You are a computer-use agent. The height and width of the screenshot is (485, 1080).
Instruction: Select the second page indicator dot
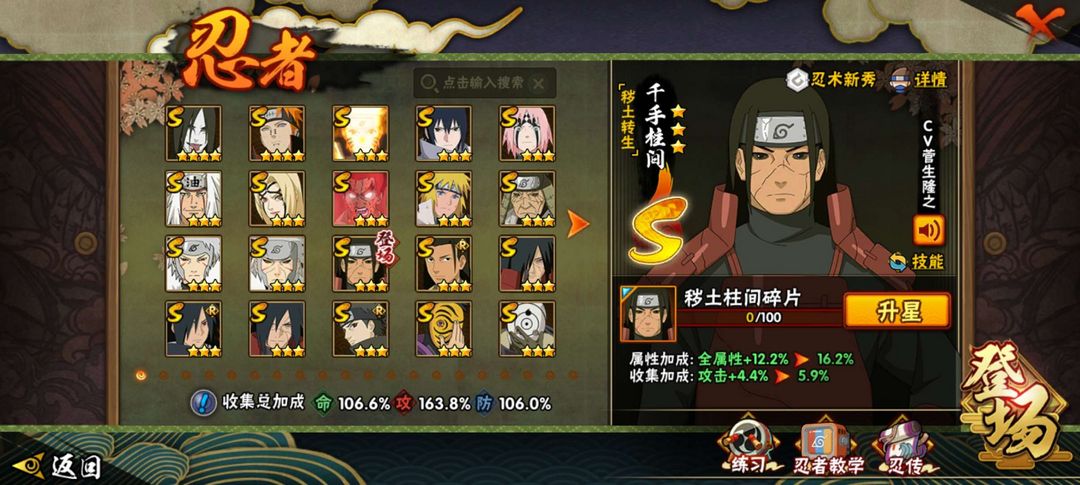click(164, 375)
